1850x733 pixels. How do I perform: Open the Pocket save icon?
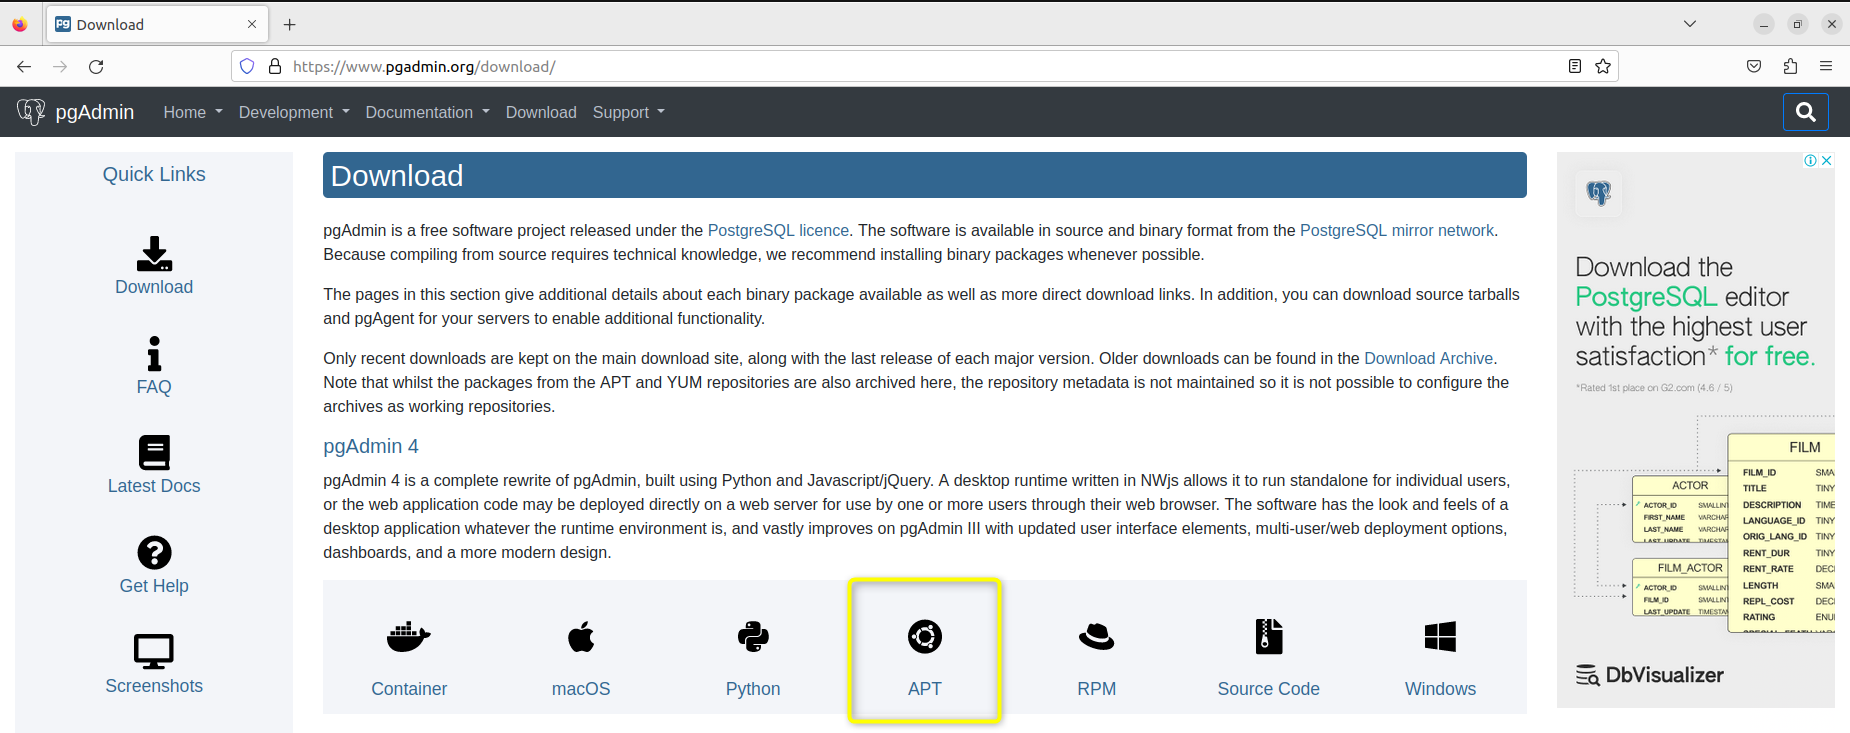pyautogui.click(x=1754, y=66)
